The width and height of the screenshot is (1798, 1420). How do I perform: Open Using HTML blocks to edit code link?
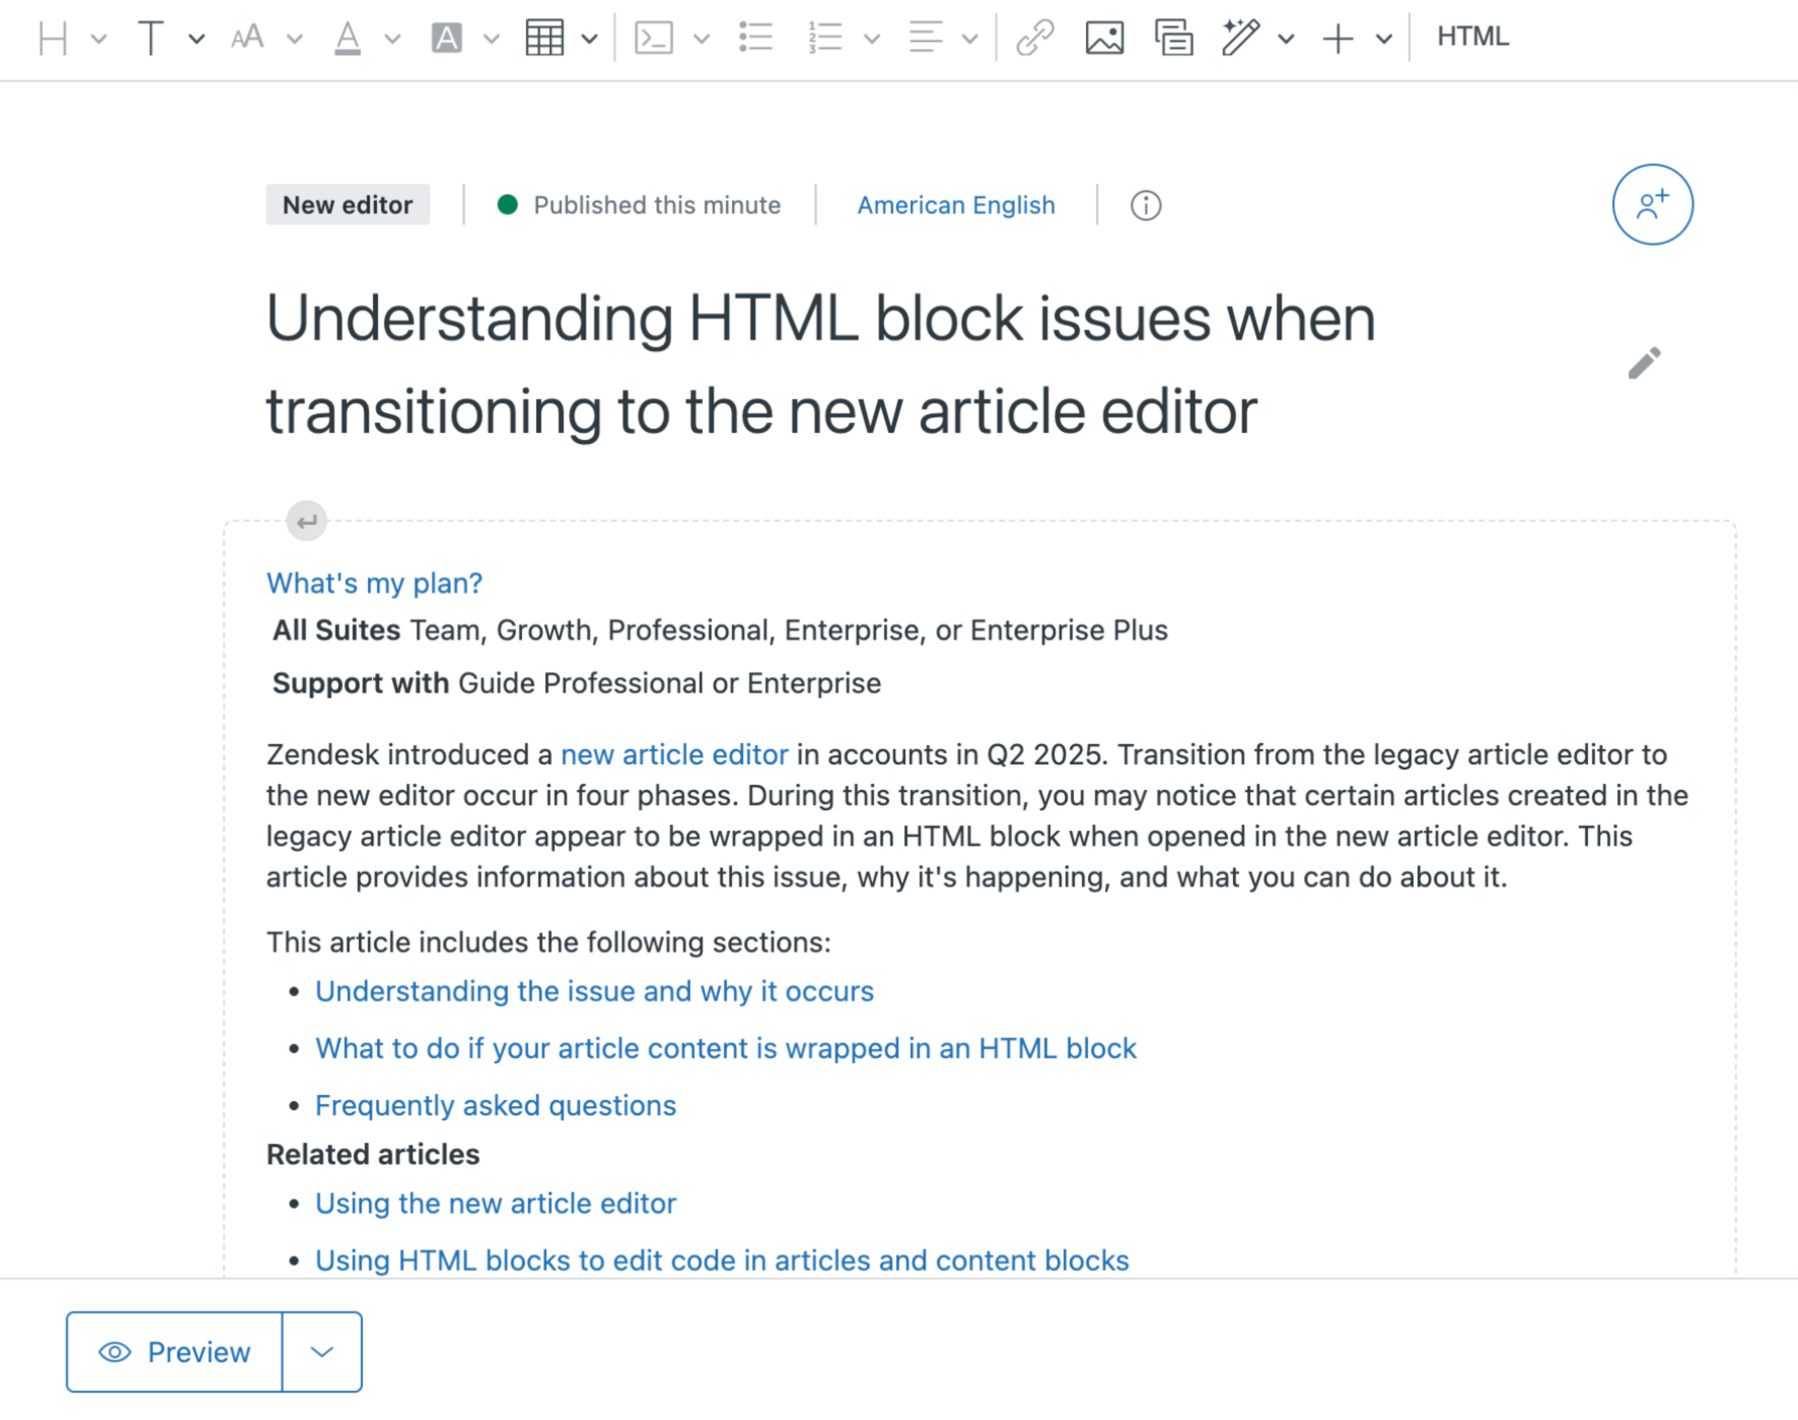(x=722, y=1260)
